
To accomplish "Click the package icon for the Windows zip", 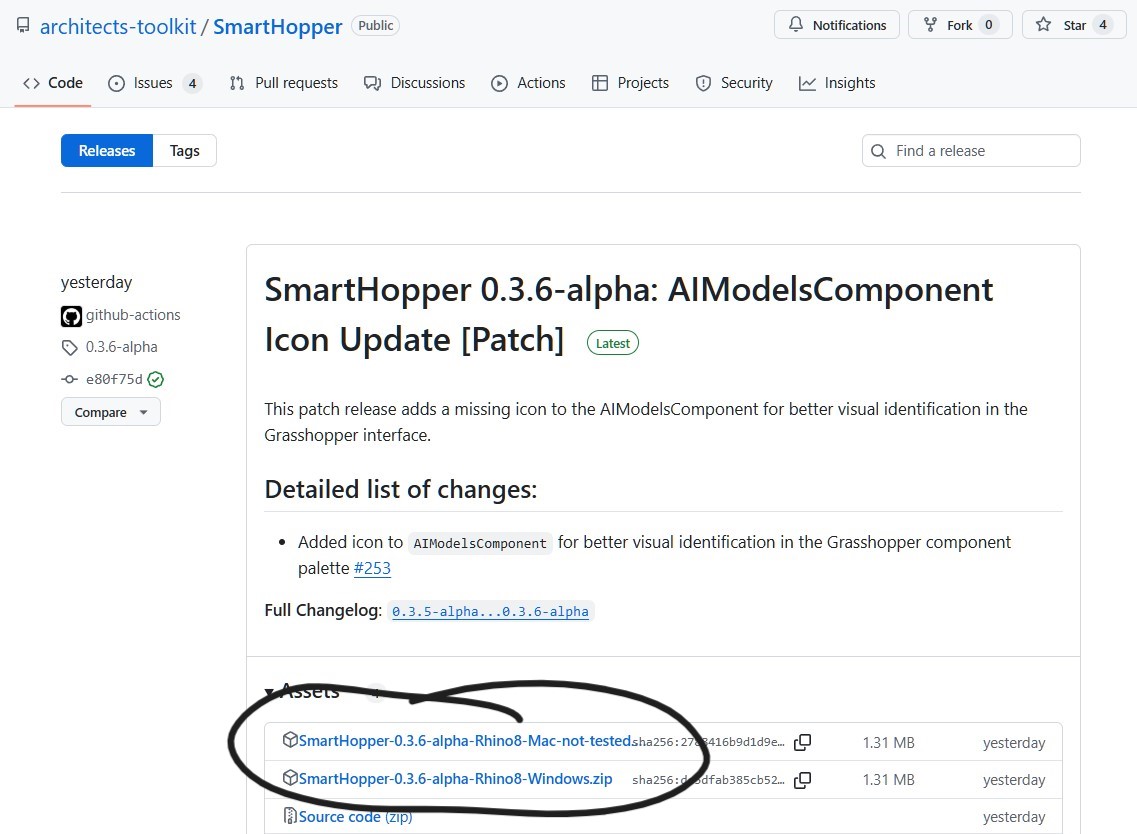I will point(290,780).
